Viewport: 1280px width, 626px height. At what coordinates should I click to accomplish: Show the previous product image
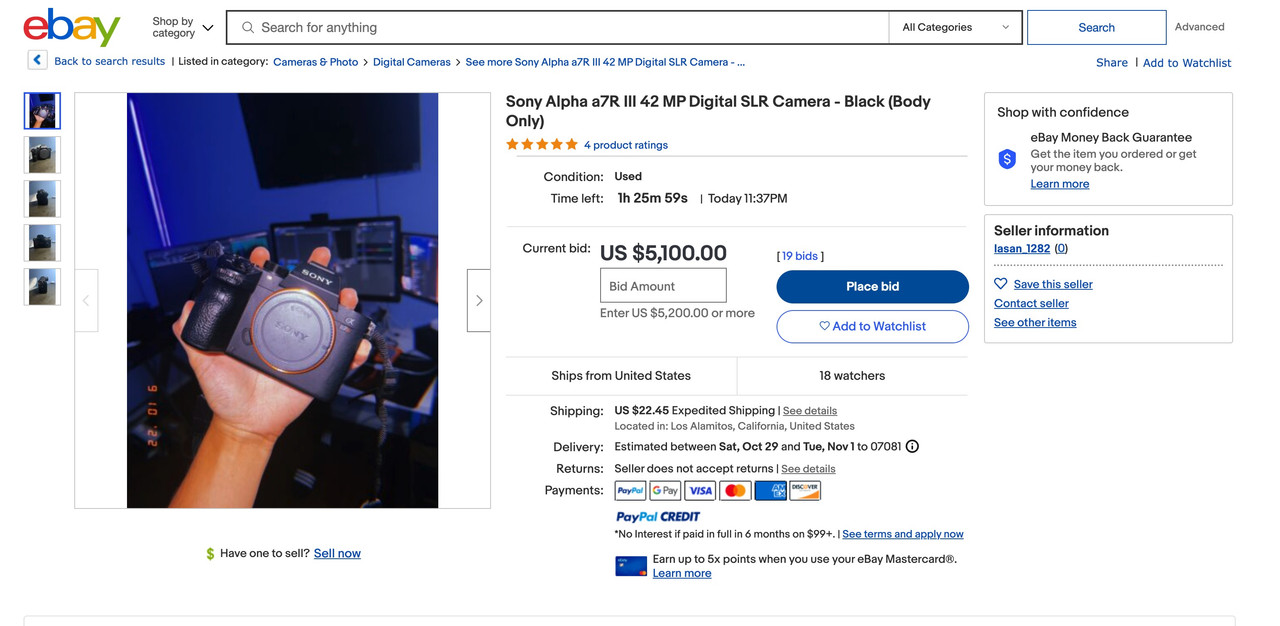(x=86, y=300)
